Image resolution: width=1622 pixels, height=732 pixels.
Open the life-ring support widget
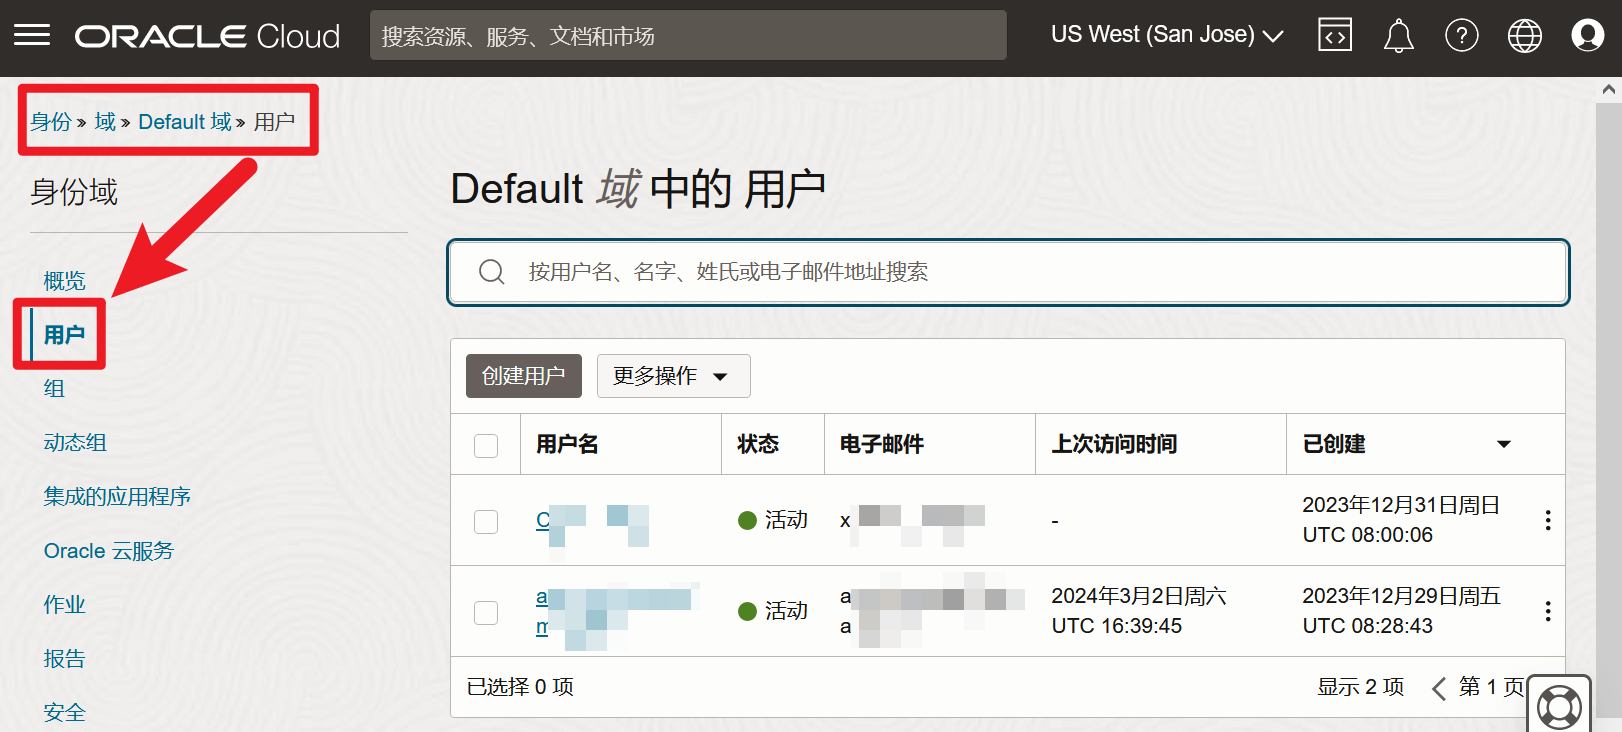[1559, 706]
